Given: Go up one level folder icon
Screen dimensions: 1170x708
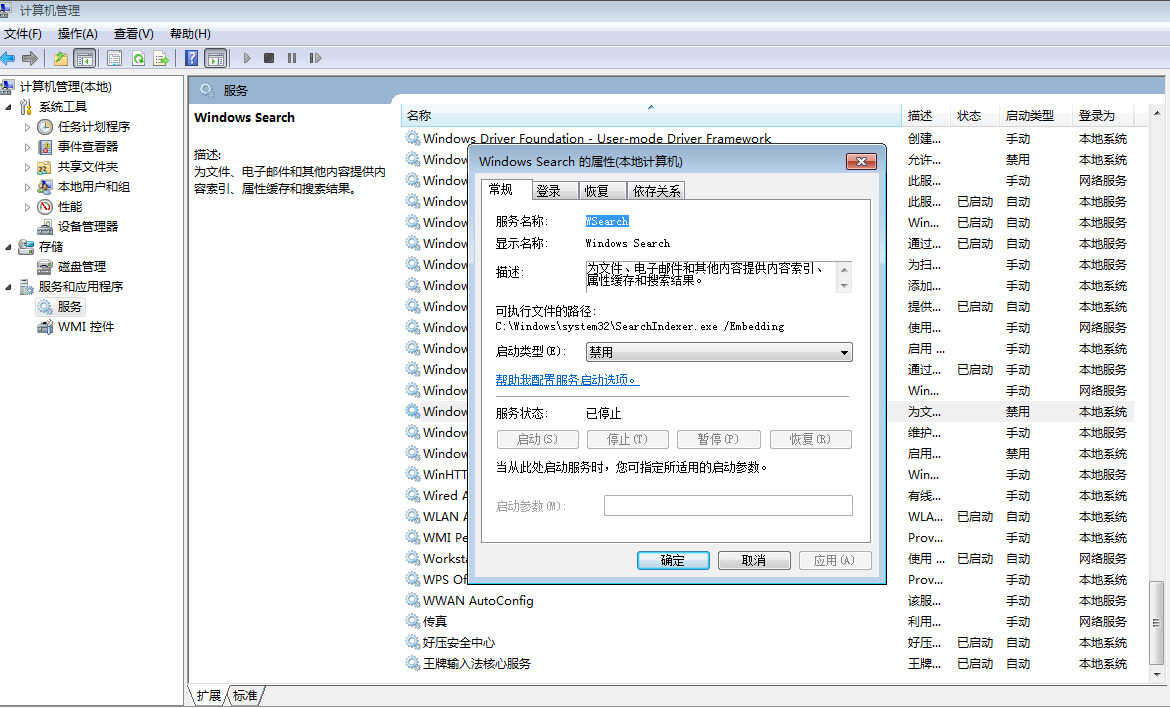Looking at the screenshot, I should [60, 58].
